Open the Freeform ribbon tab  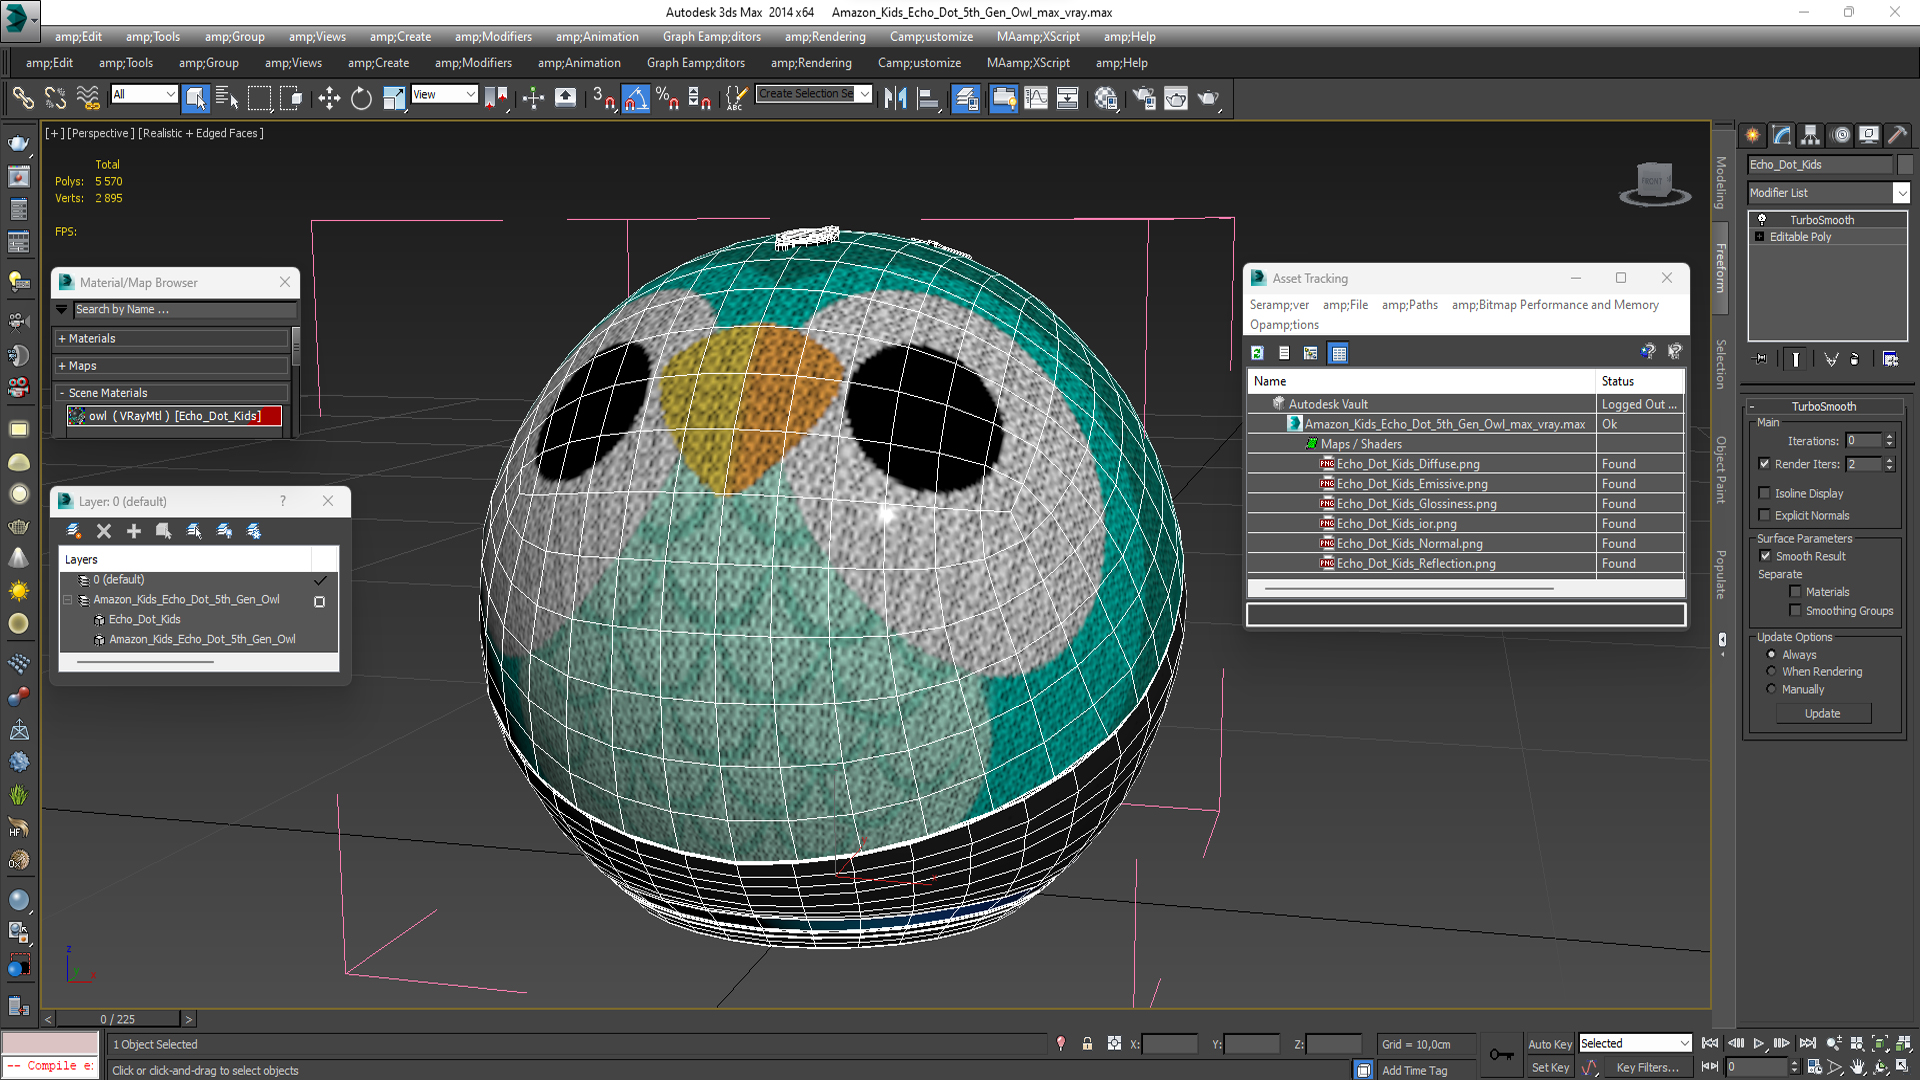[x=1721, y=268]
